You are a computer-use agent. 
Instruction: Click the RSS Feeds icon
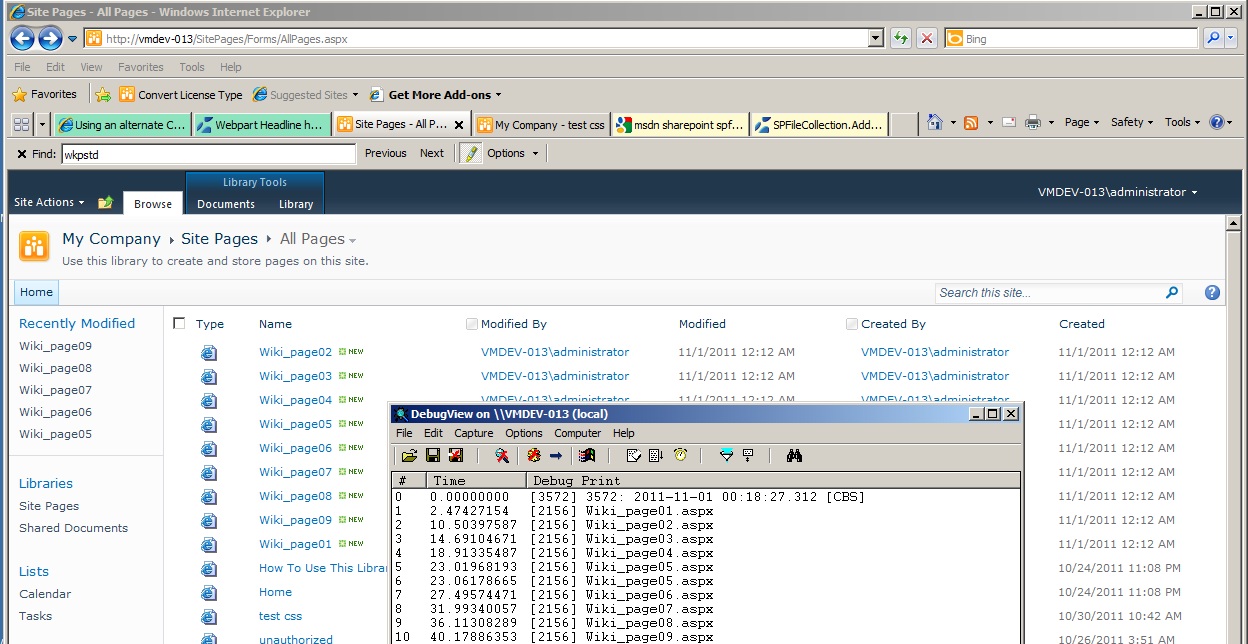[x=971, y=123]
